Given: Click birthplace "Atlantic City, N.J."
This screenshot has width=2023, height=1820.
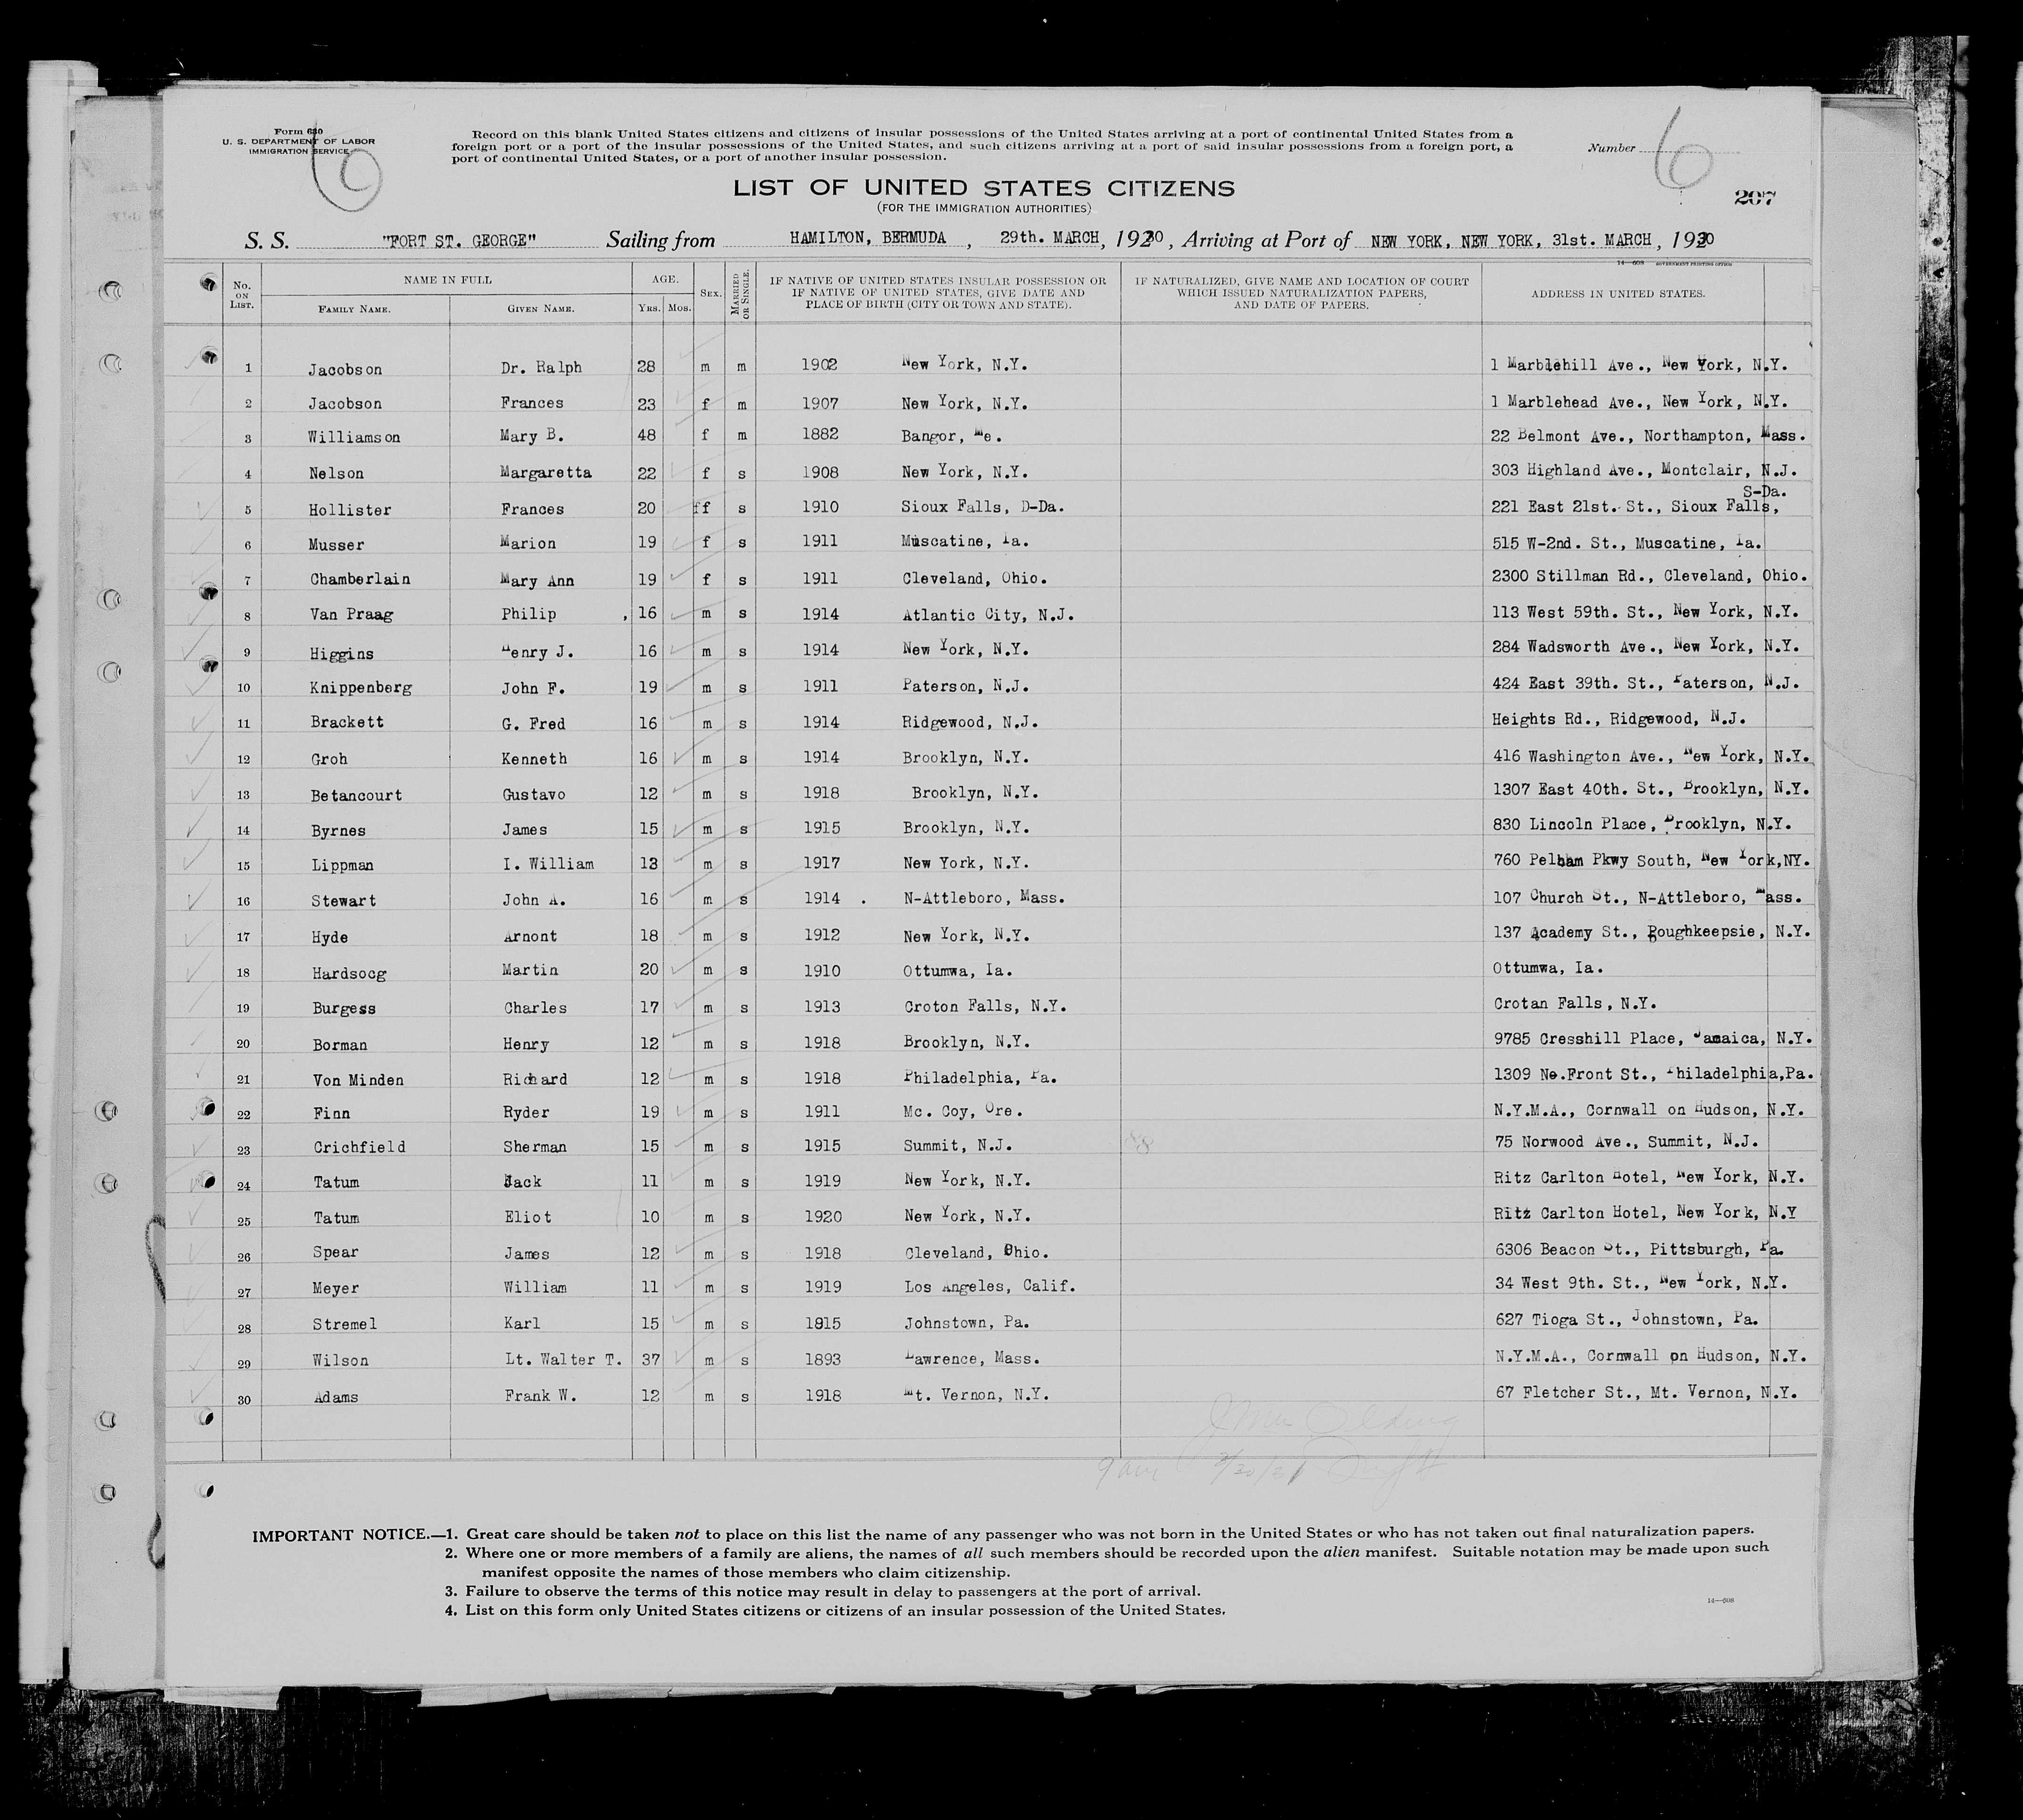Looking at the screenshot, I should [x=987, y=615].
